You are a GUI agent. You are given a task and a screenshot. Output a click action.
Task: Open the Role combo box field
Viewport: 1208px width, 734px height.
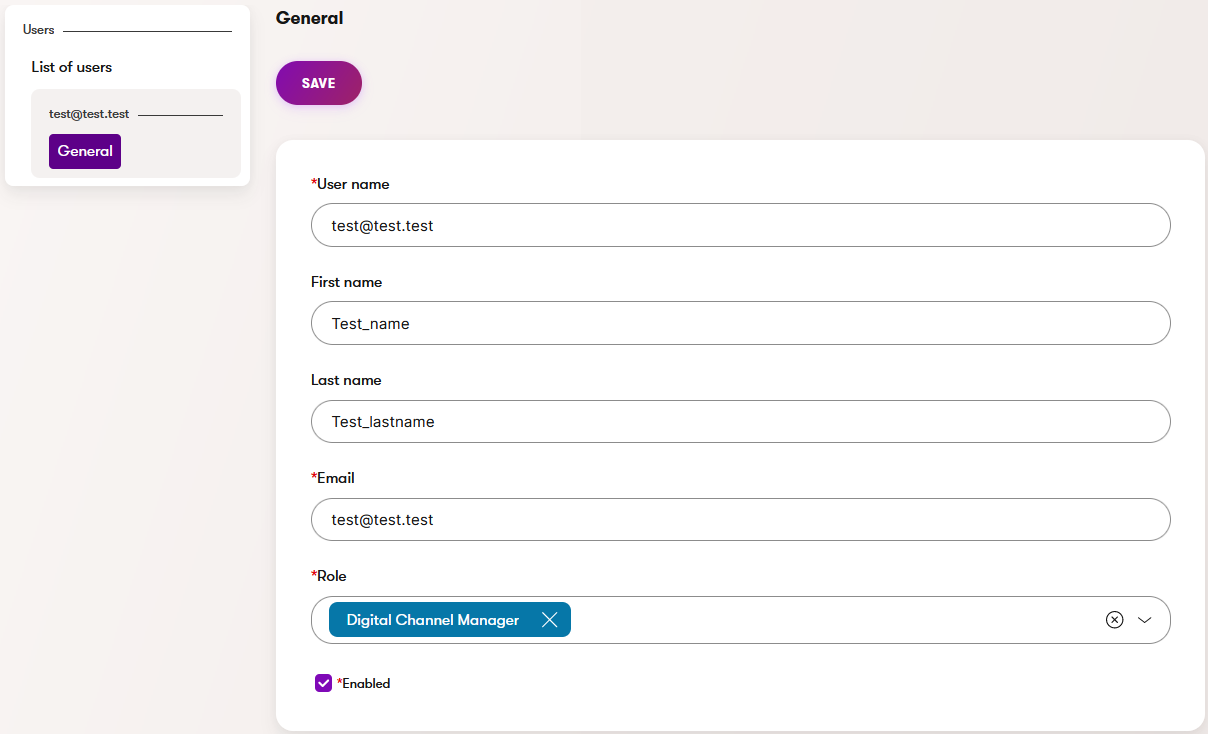(830, 620)
